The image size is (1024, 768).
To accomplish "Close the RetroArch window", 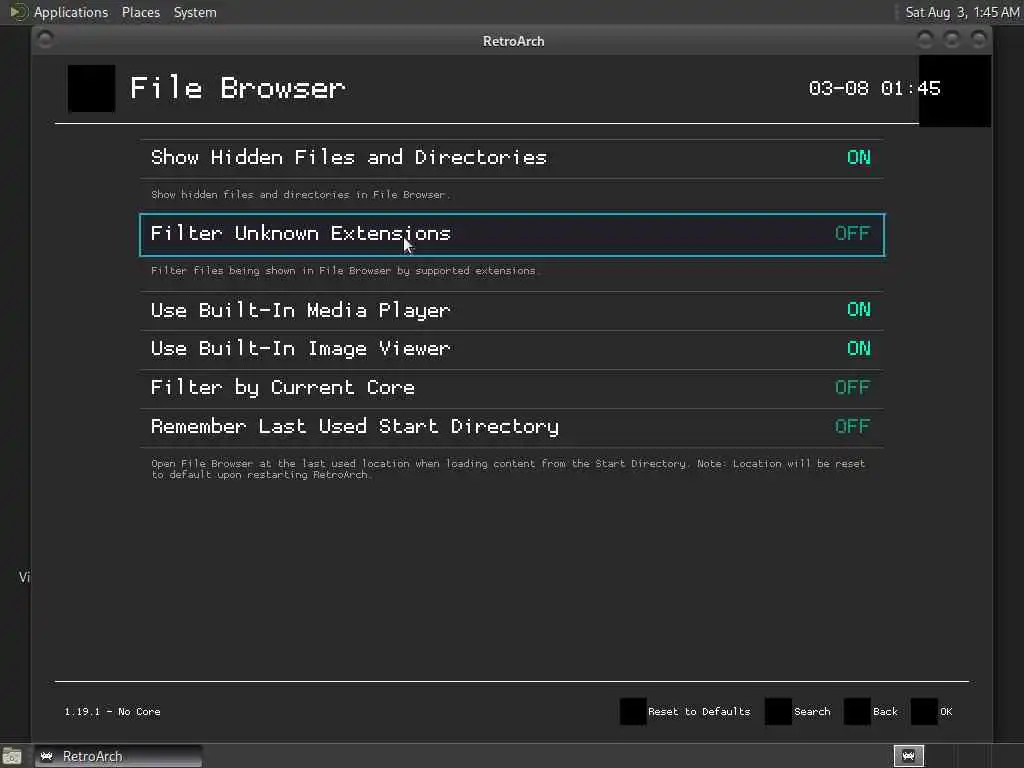I will (x=978, y=40).
